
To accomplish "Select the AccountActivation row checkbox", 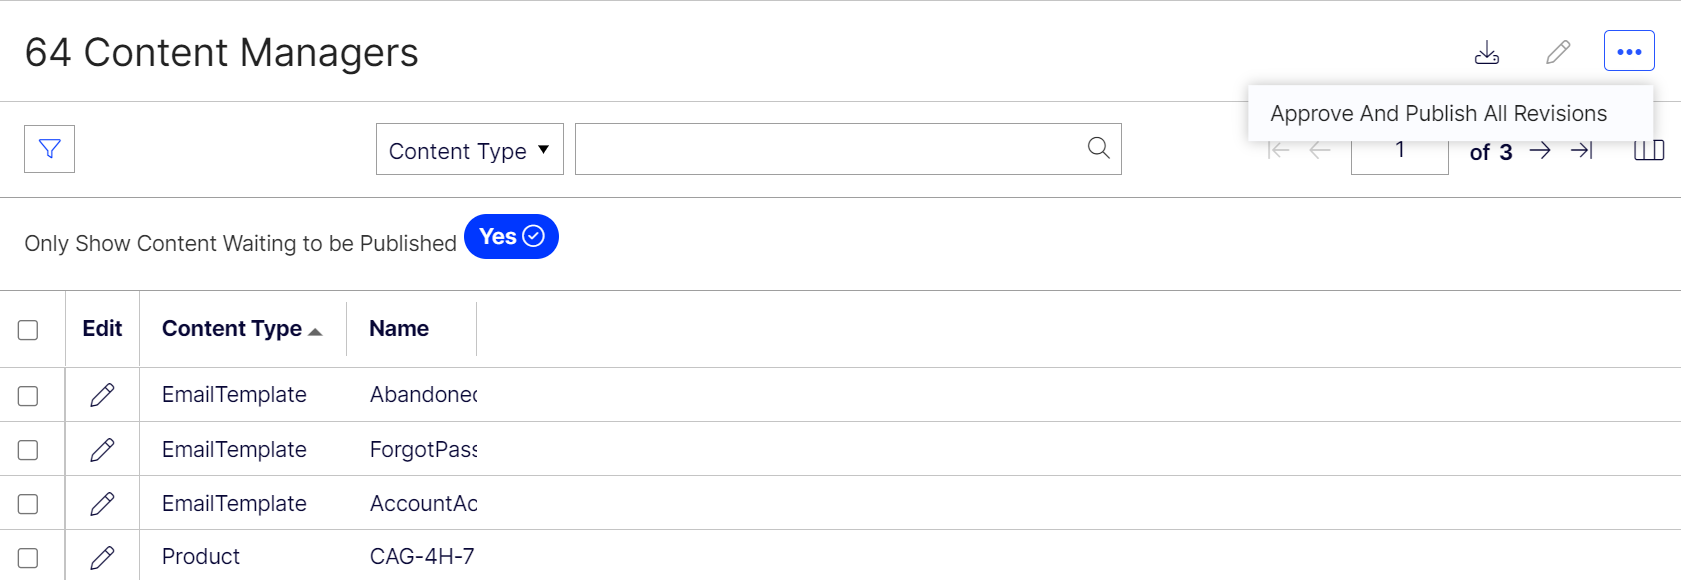I will (x=29, y=503).
